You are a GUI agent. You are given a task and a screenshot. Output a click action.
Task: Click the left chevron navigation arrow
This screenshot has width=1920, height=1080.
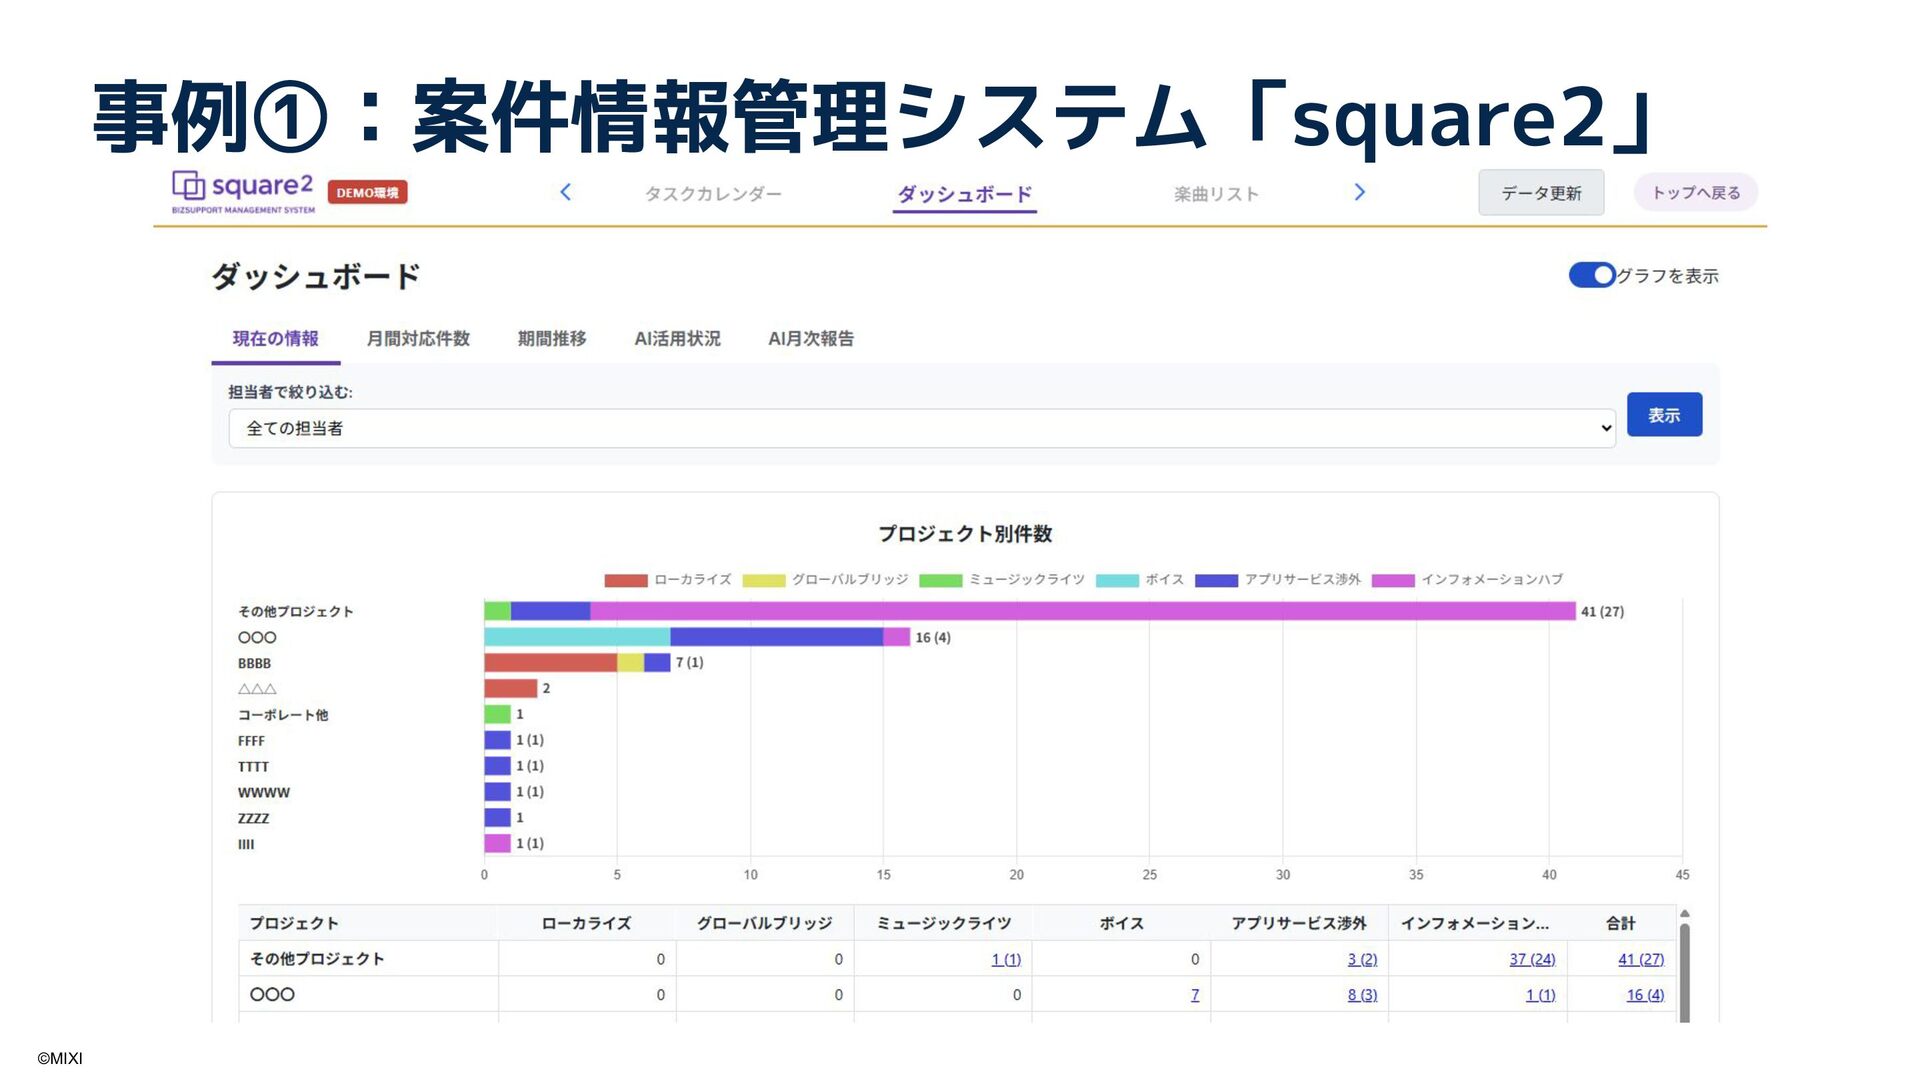click(566, 192)
